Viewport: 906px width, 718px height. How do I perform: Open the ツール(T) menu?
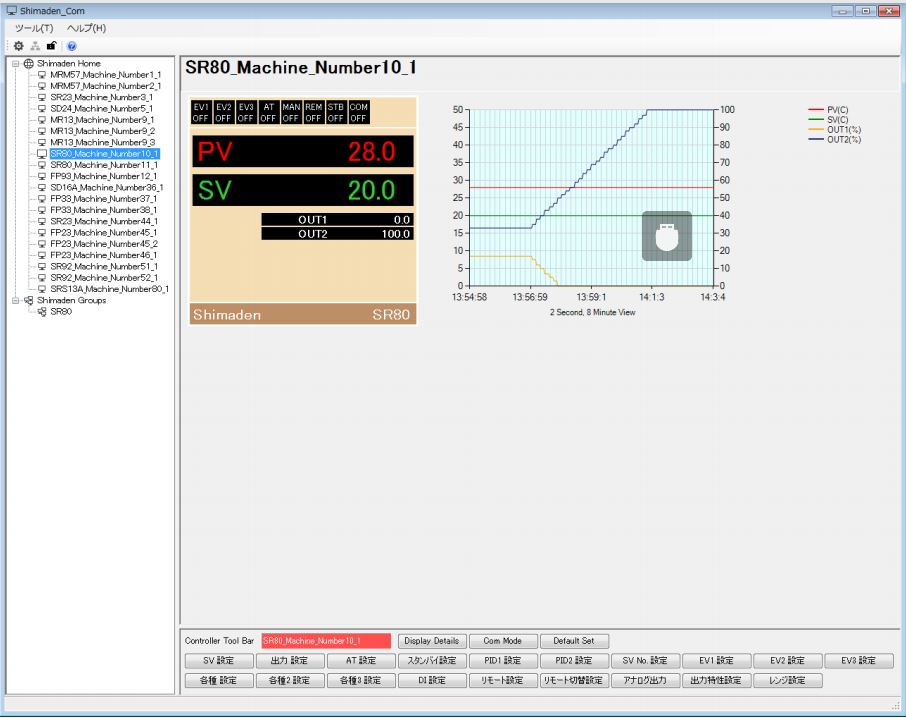point(33,28)
